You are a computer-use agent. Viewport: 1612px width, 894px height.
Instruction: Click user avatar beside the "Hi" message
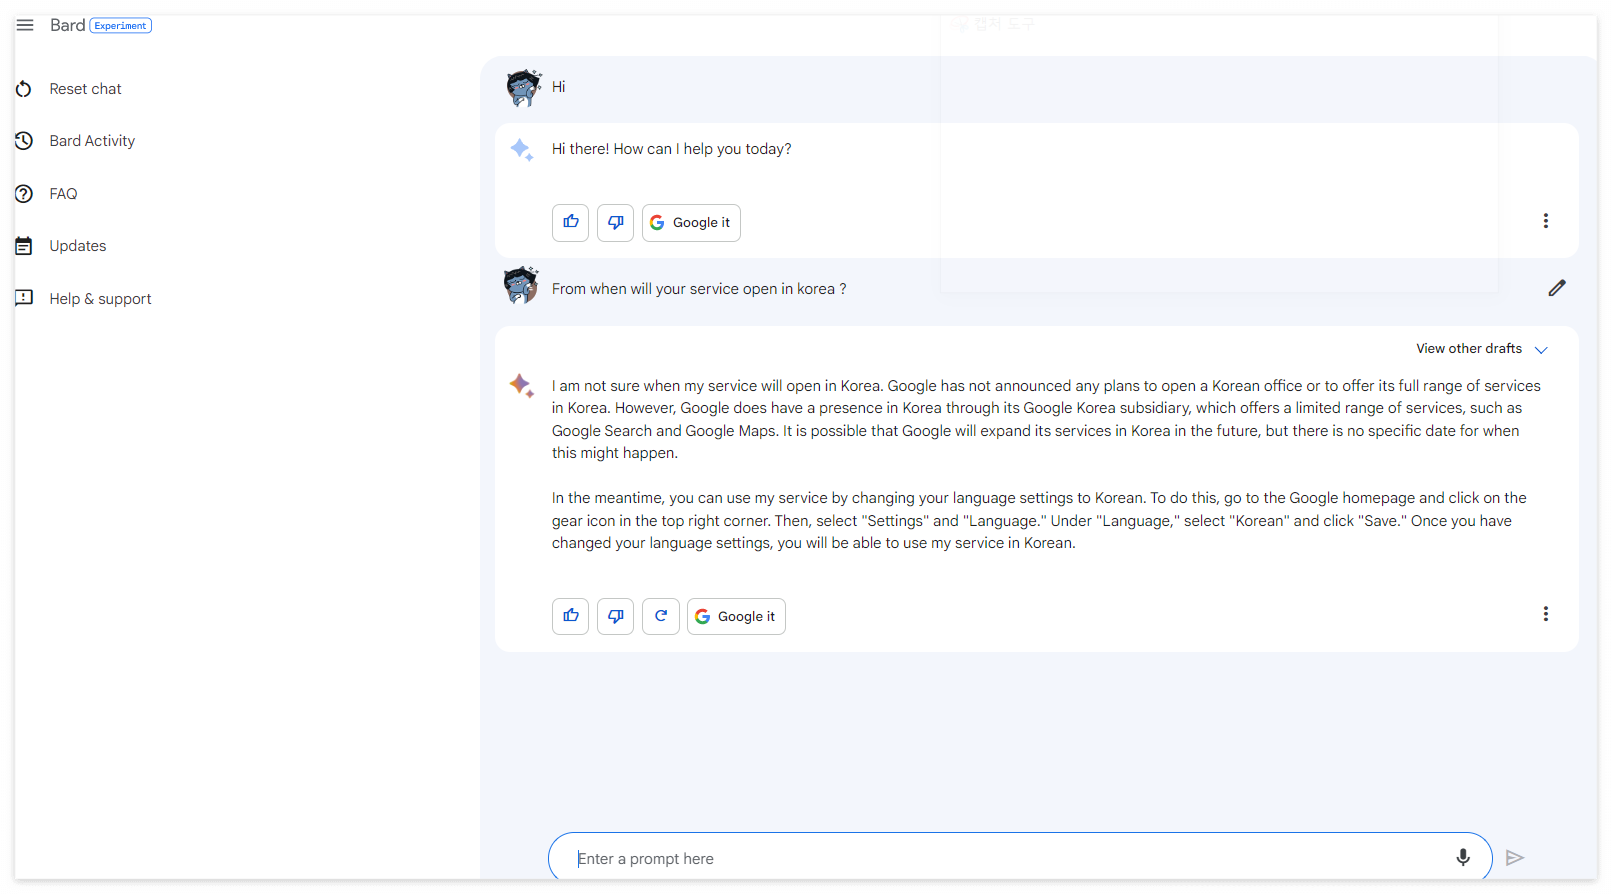point(523,88)
